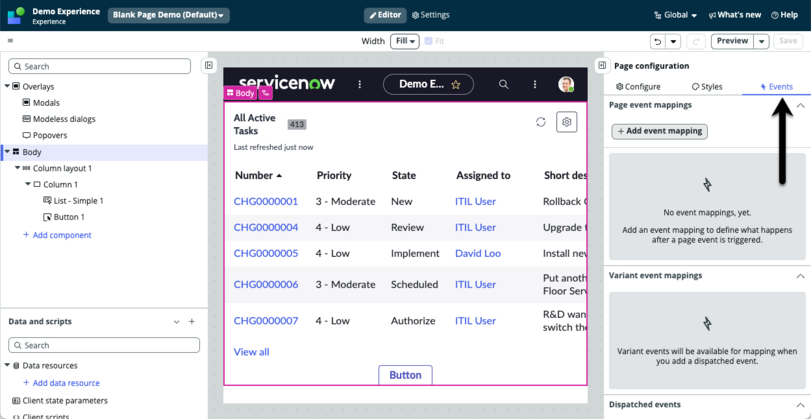This screenshot has width=811, height=419.
Task: Click the user avatar picture
Action: tap(566, 84)
